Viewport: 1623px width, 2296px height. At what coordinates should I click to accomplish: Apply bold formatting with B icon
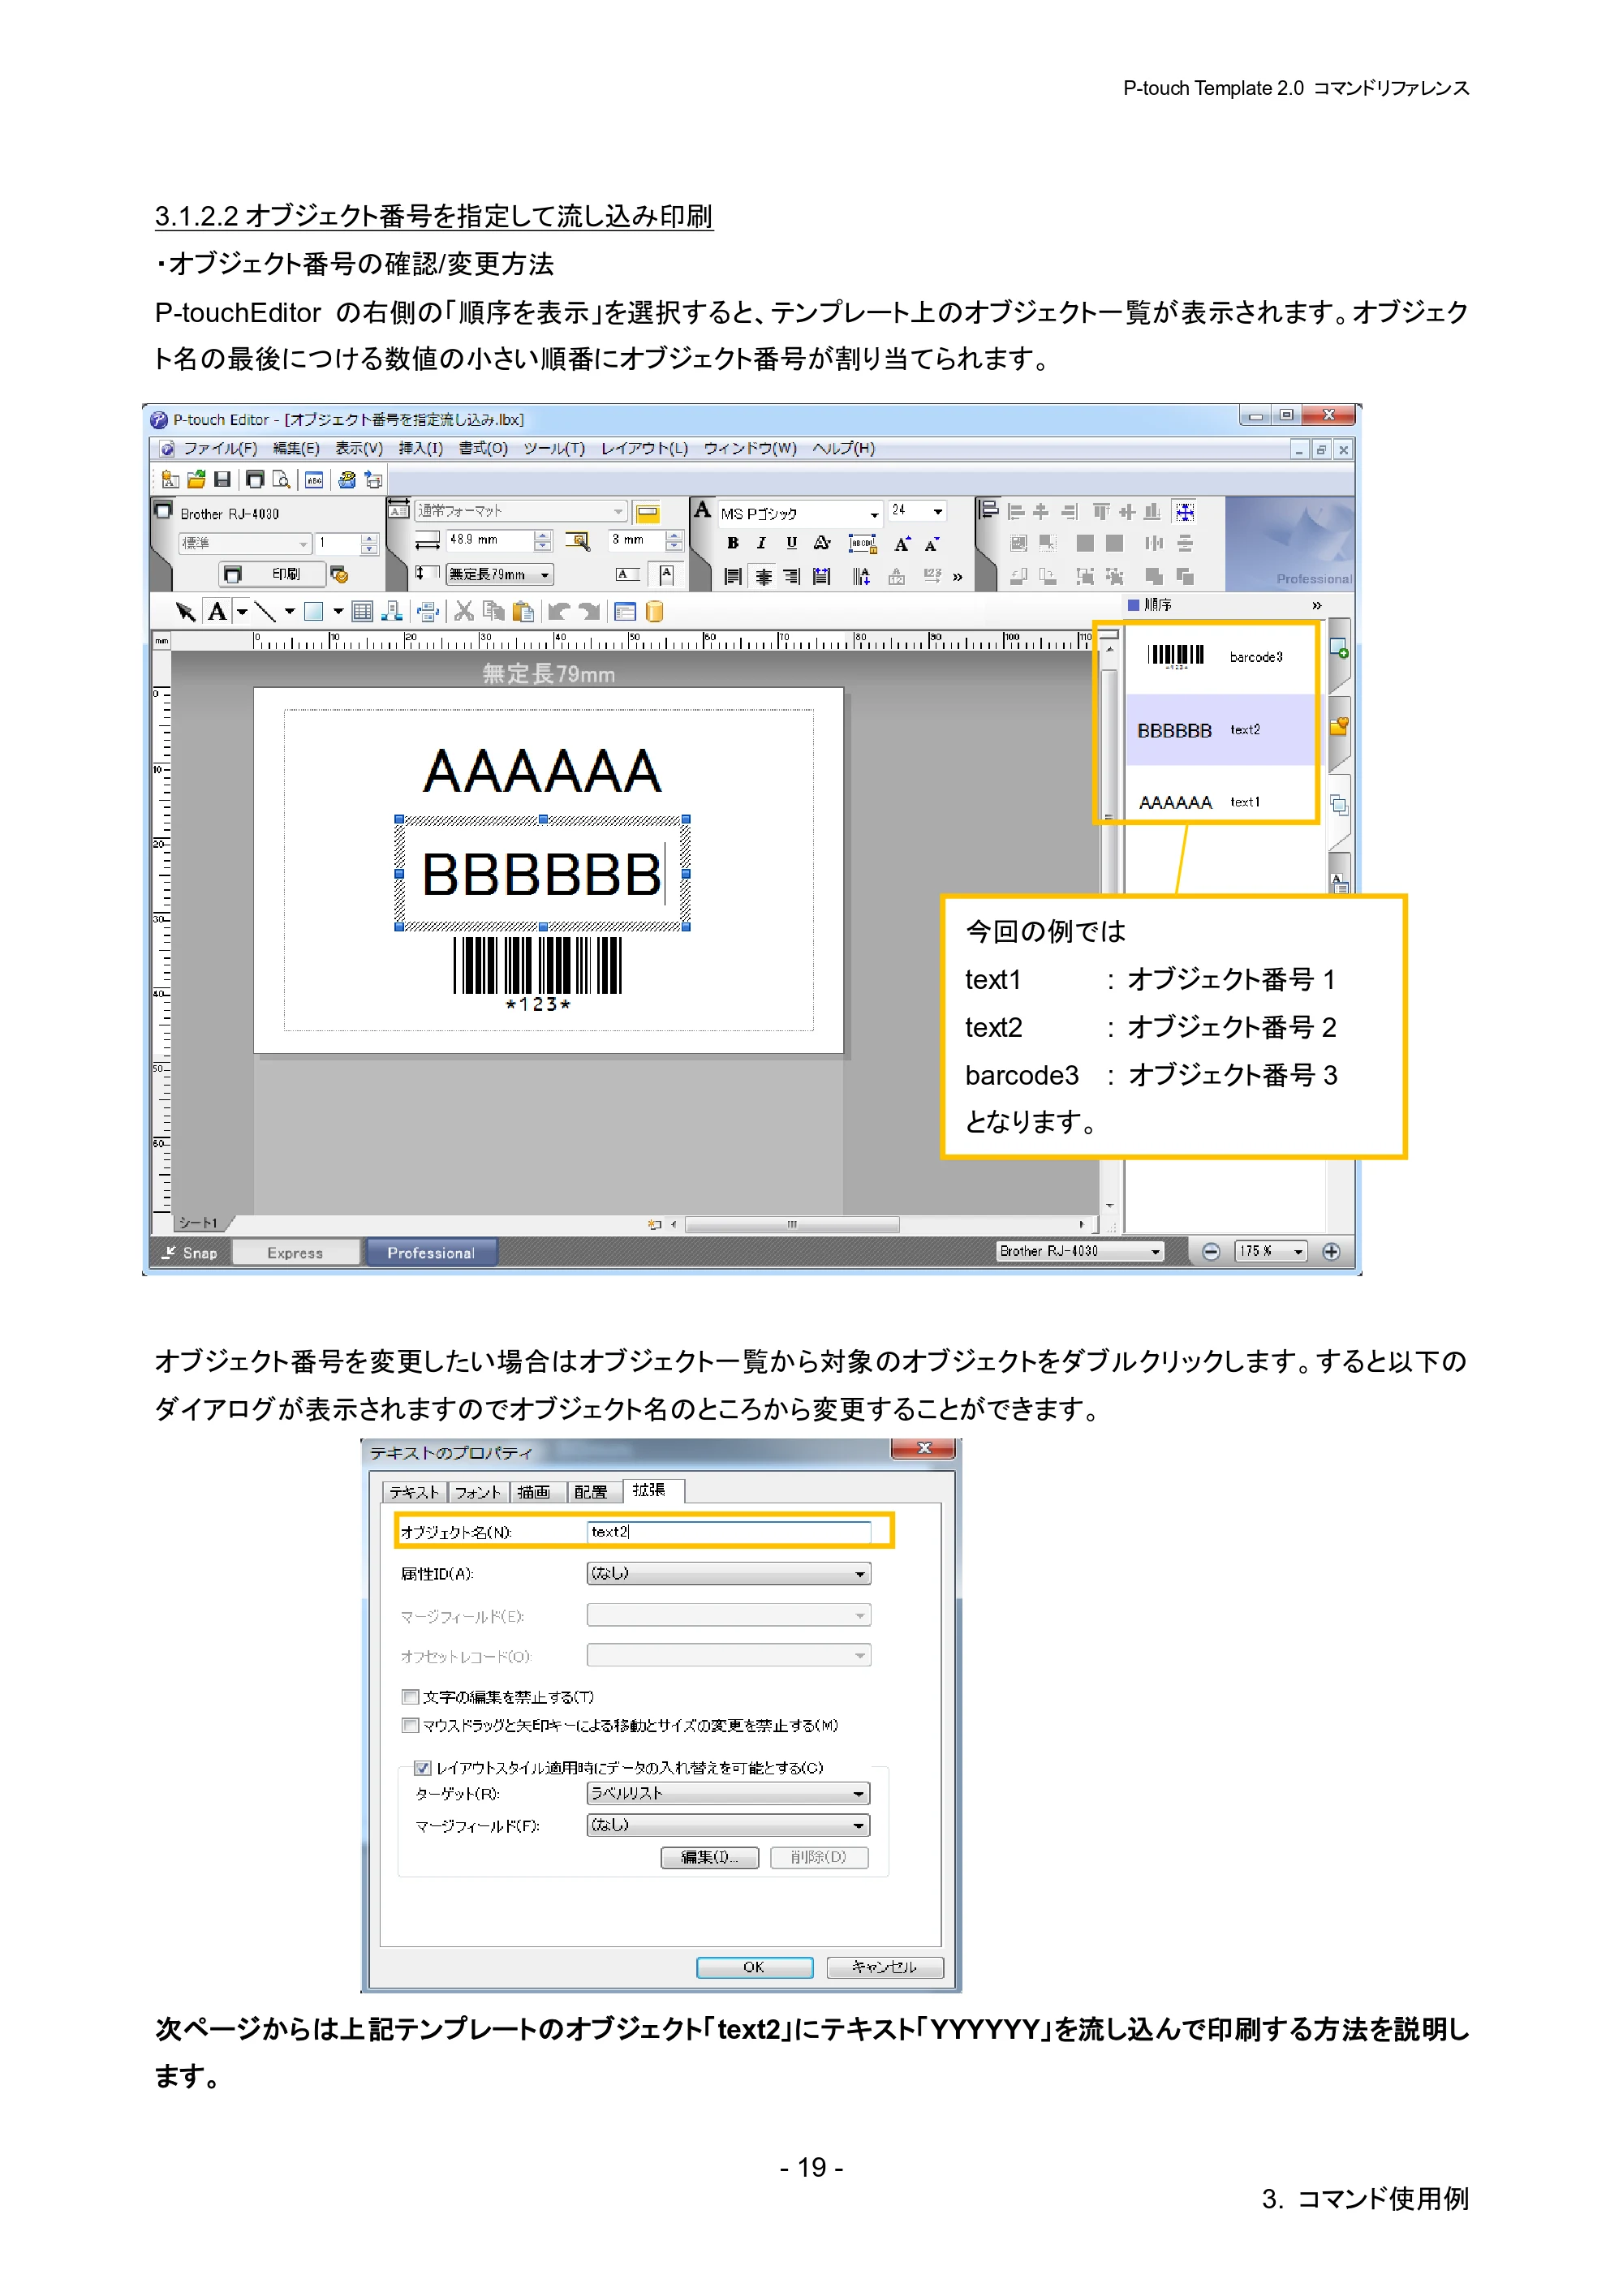(733, 543)
